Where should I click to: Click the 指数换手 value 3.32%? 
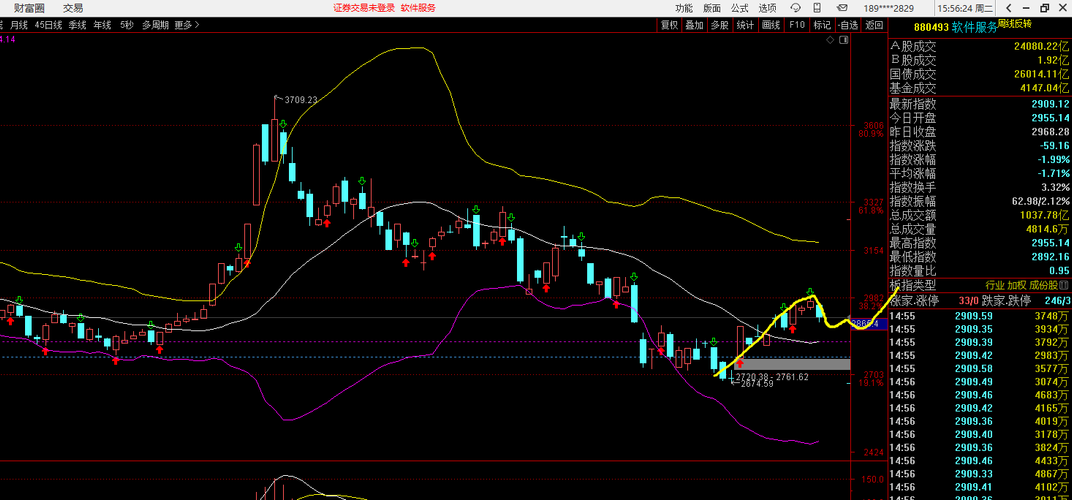click(x=1056, y=187)
